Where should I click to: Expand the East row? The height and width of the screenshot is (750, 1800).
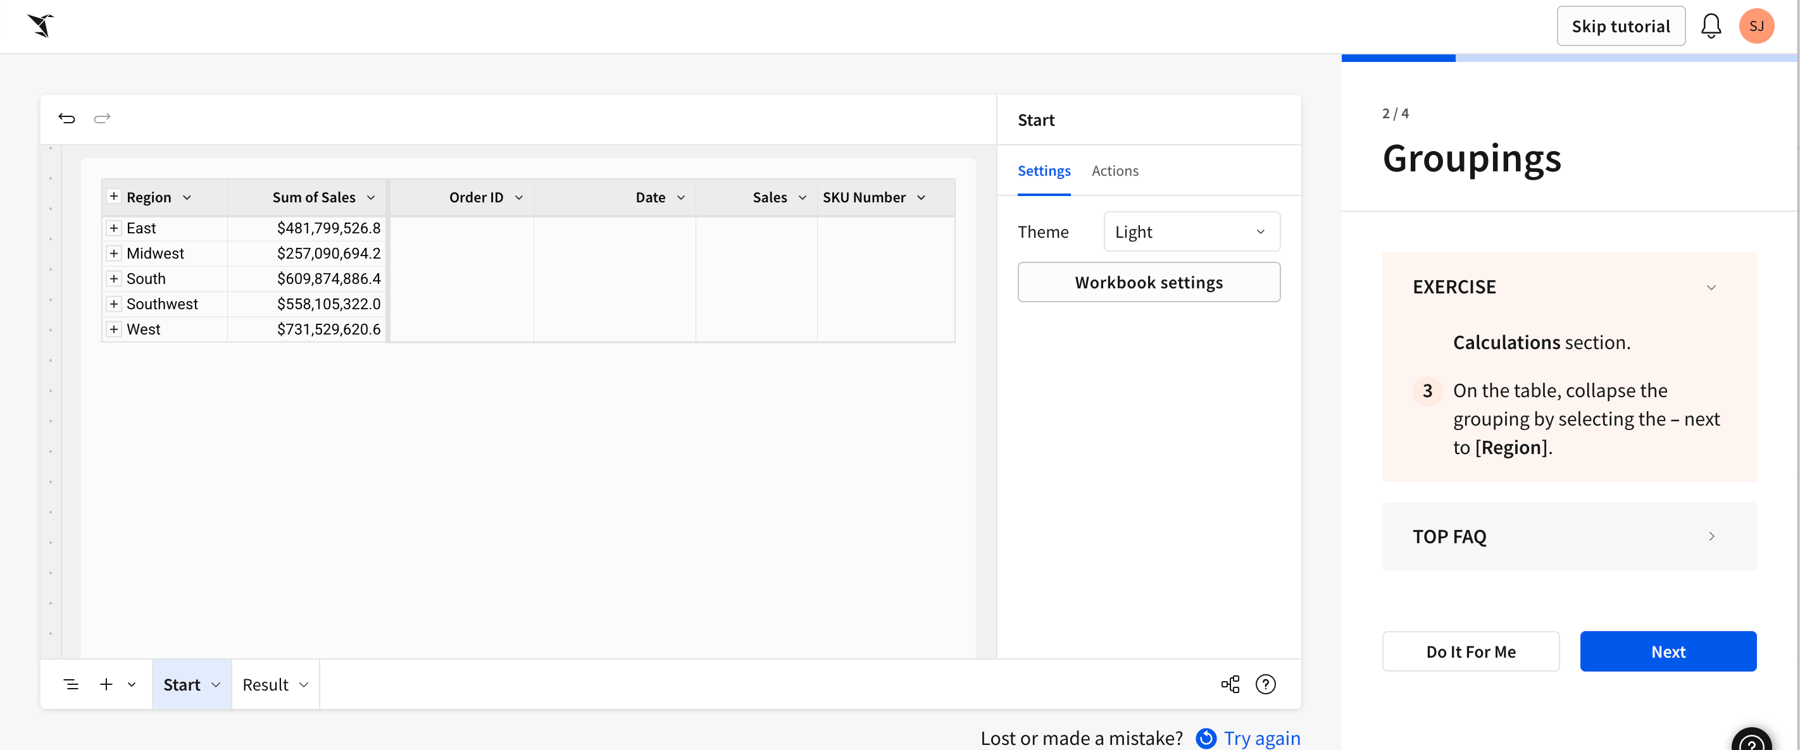pyautogui.click(x=114, y=228)
